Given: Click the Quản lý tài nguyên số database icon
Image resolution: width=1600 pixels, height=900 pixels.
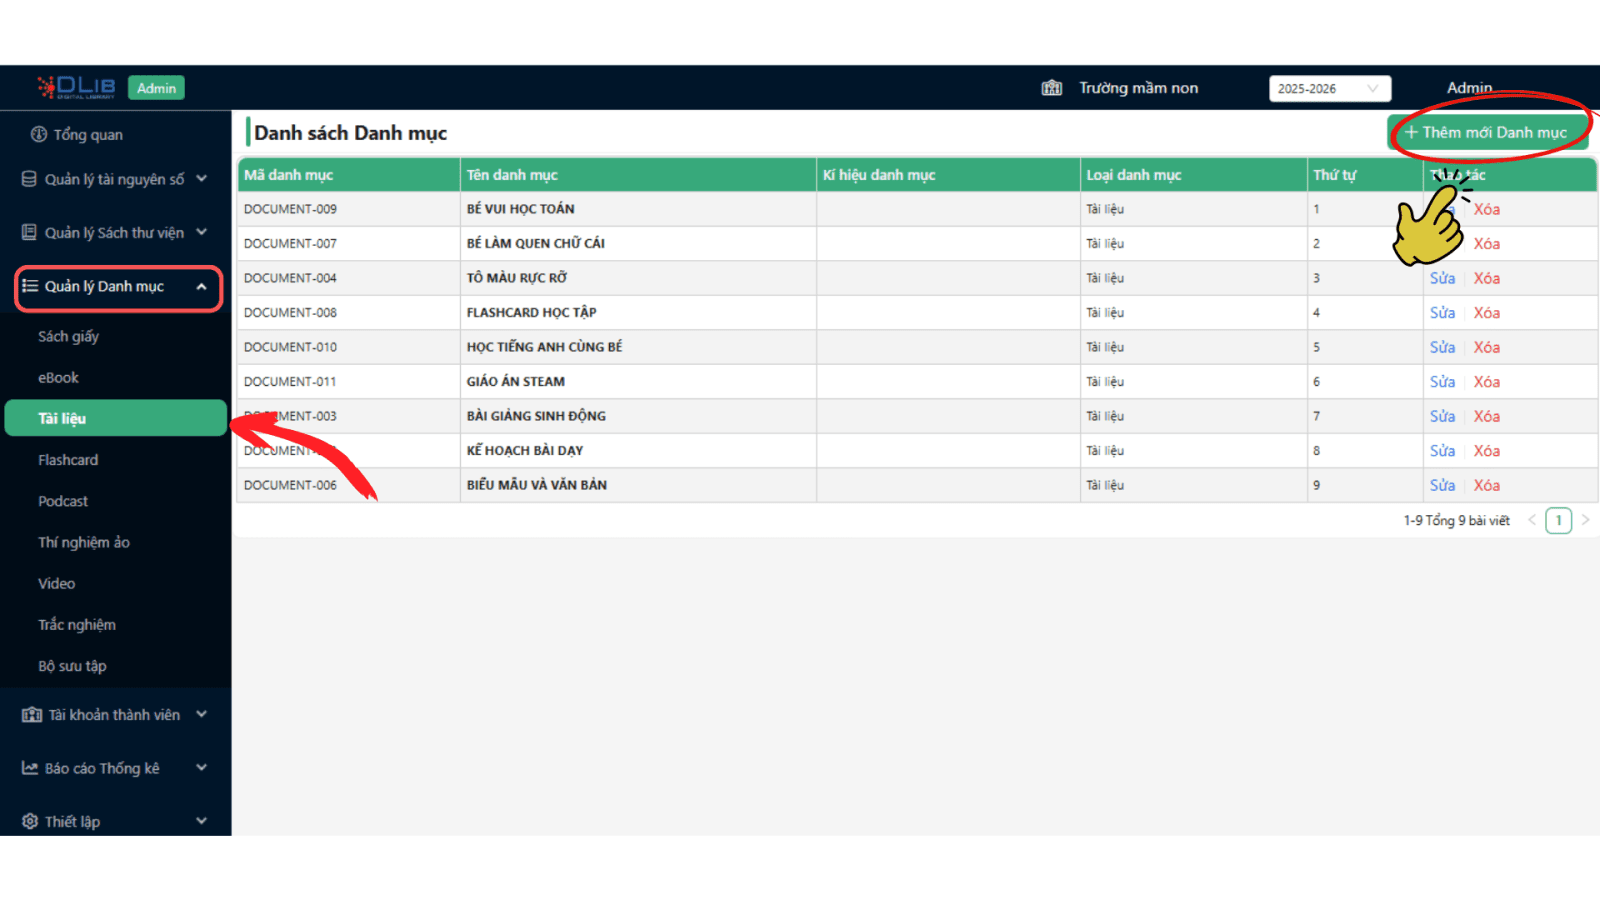Looking at the screenshot, I should point(30,179).
